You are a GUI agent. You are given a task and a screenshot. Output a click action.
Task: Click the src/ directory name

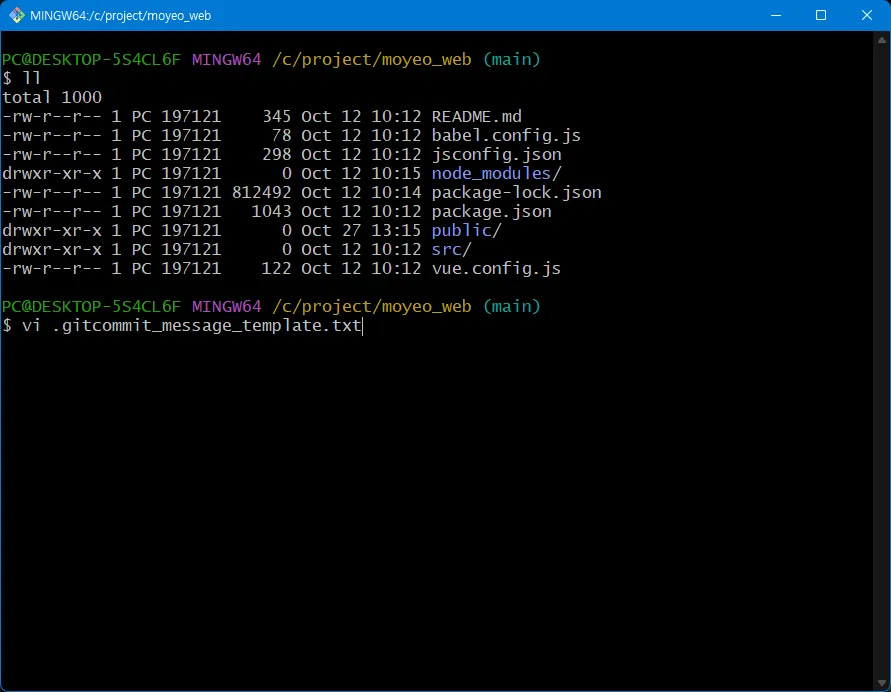pyautogui.click(x=451, y=250)
